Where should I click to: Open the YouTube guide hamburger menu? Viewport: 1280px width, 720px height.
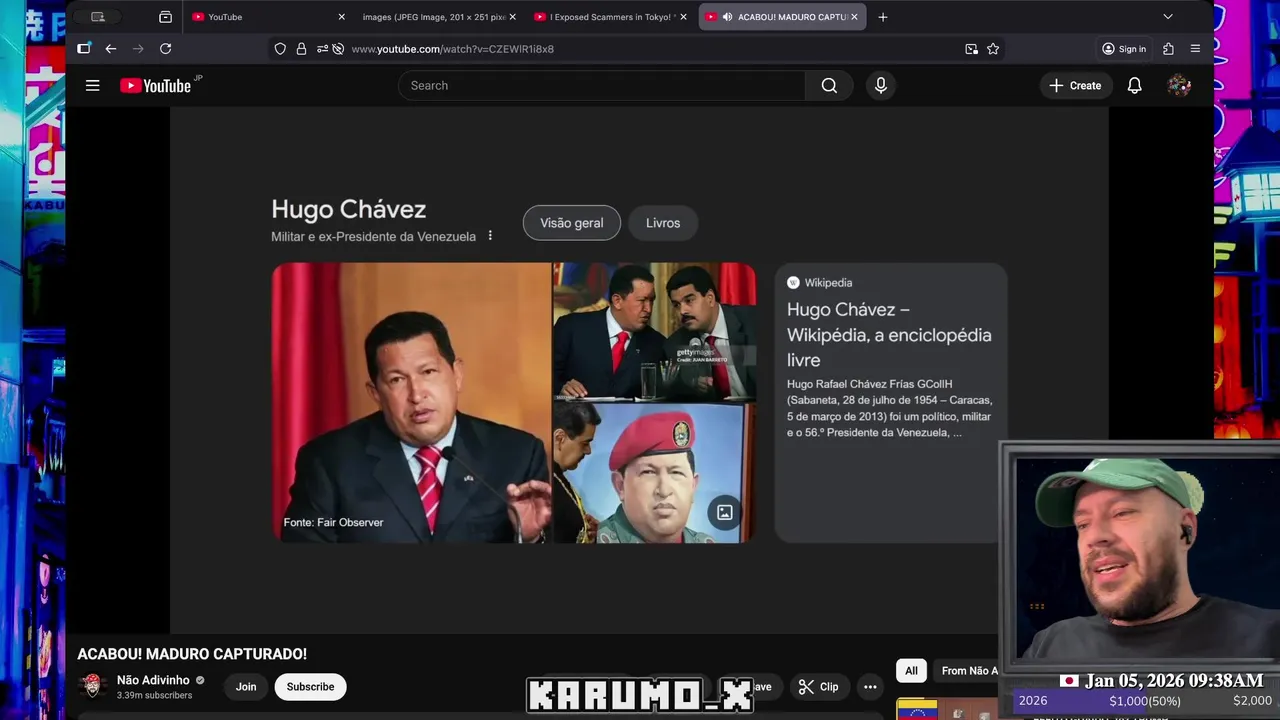[x=92, y=86]
